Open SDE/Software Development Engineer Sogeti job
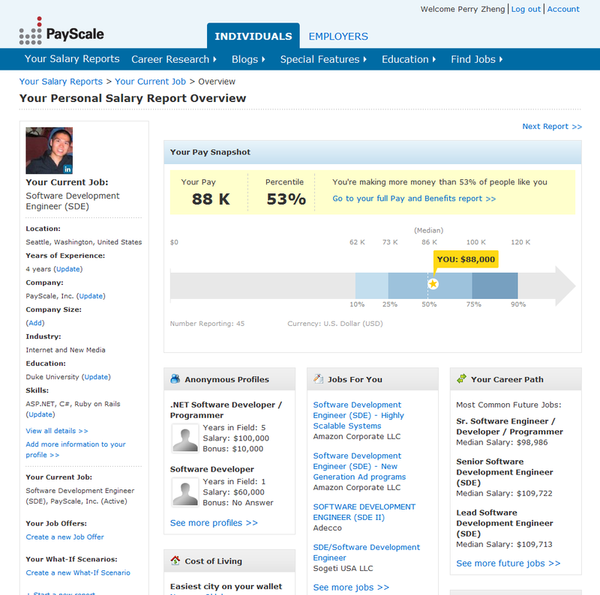 (366, 552)
